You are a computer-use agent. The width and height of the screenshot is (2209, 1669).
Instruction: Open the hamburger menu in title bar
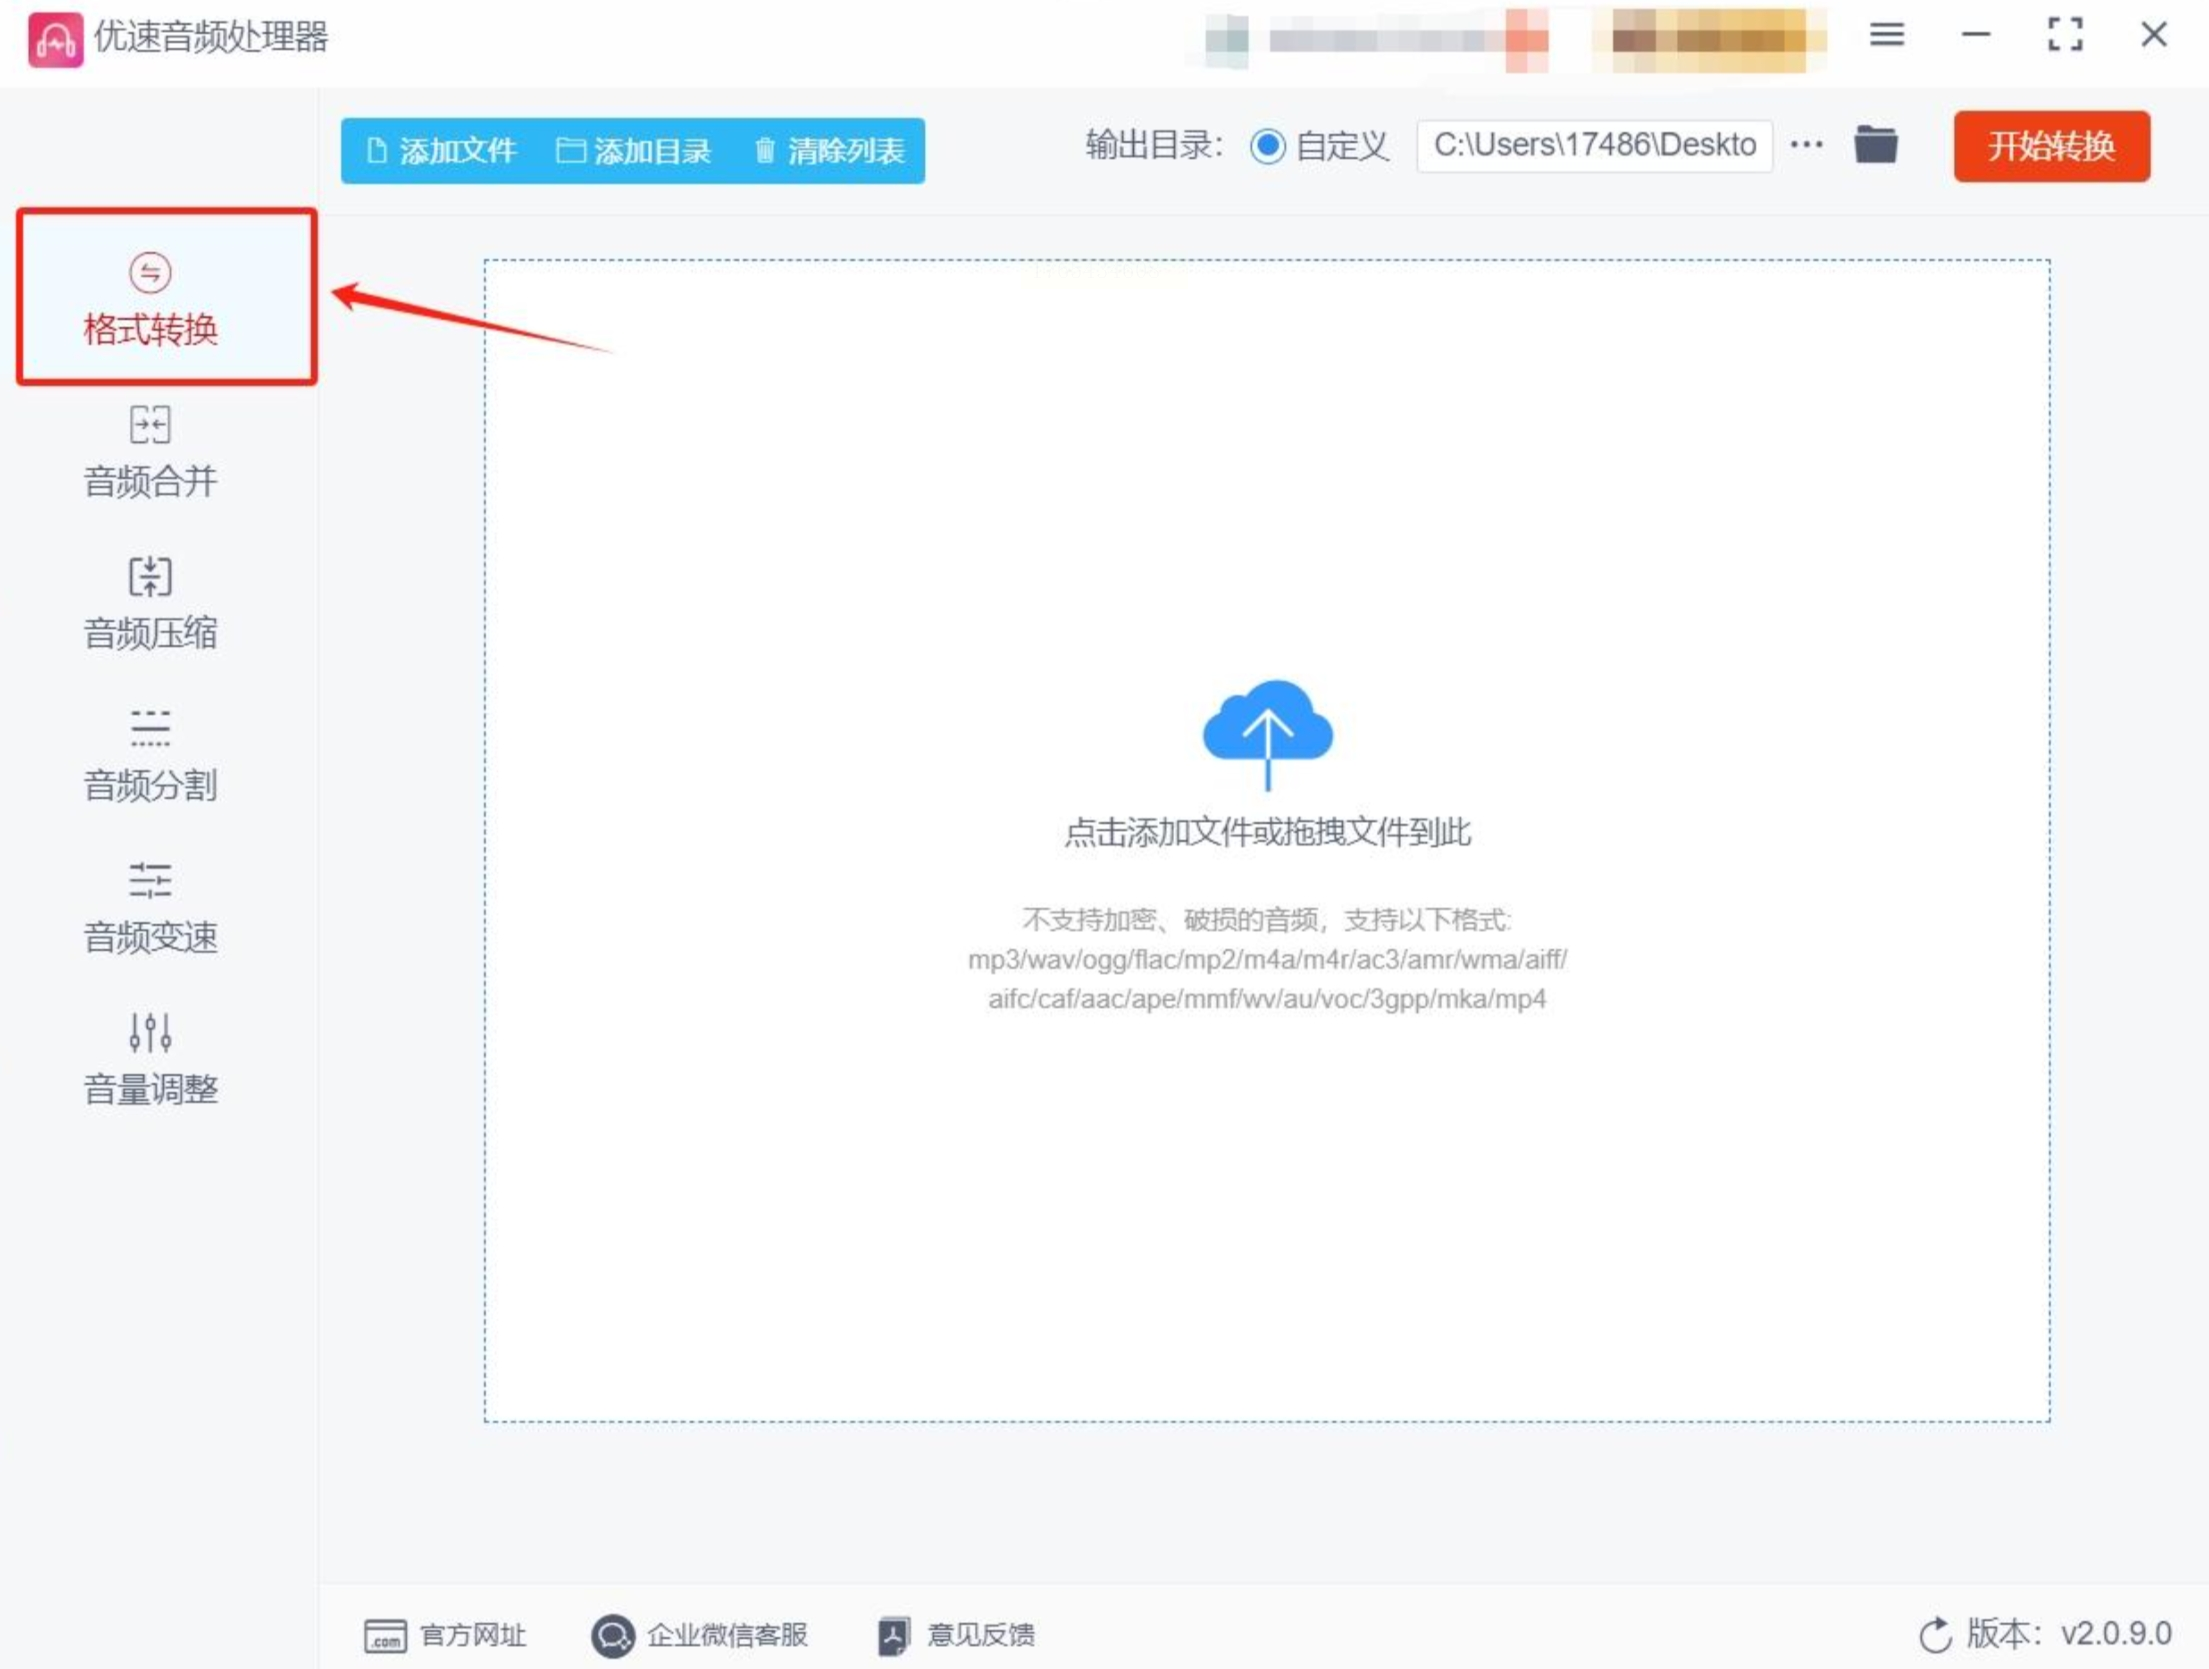point(1886,35)
